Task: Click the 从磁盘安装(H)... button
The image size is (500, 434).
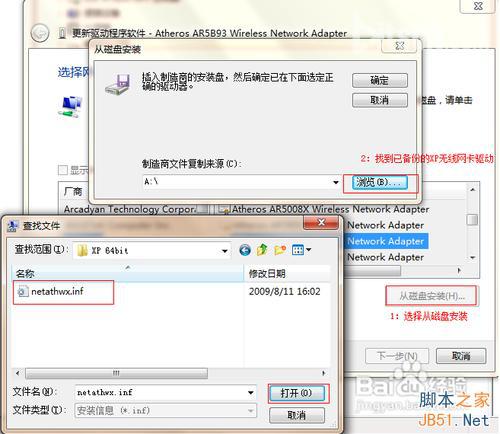Action: (x=431, y=296)
